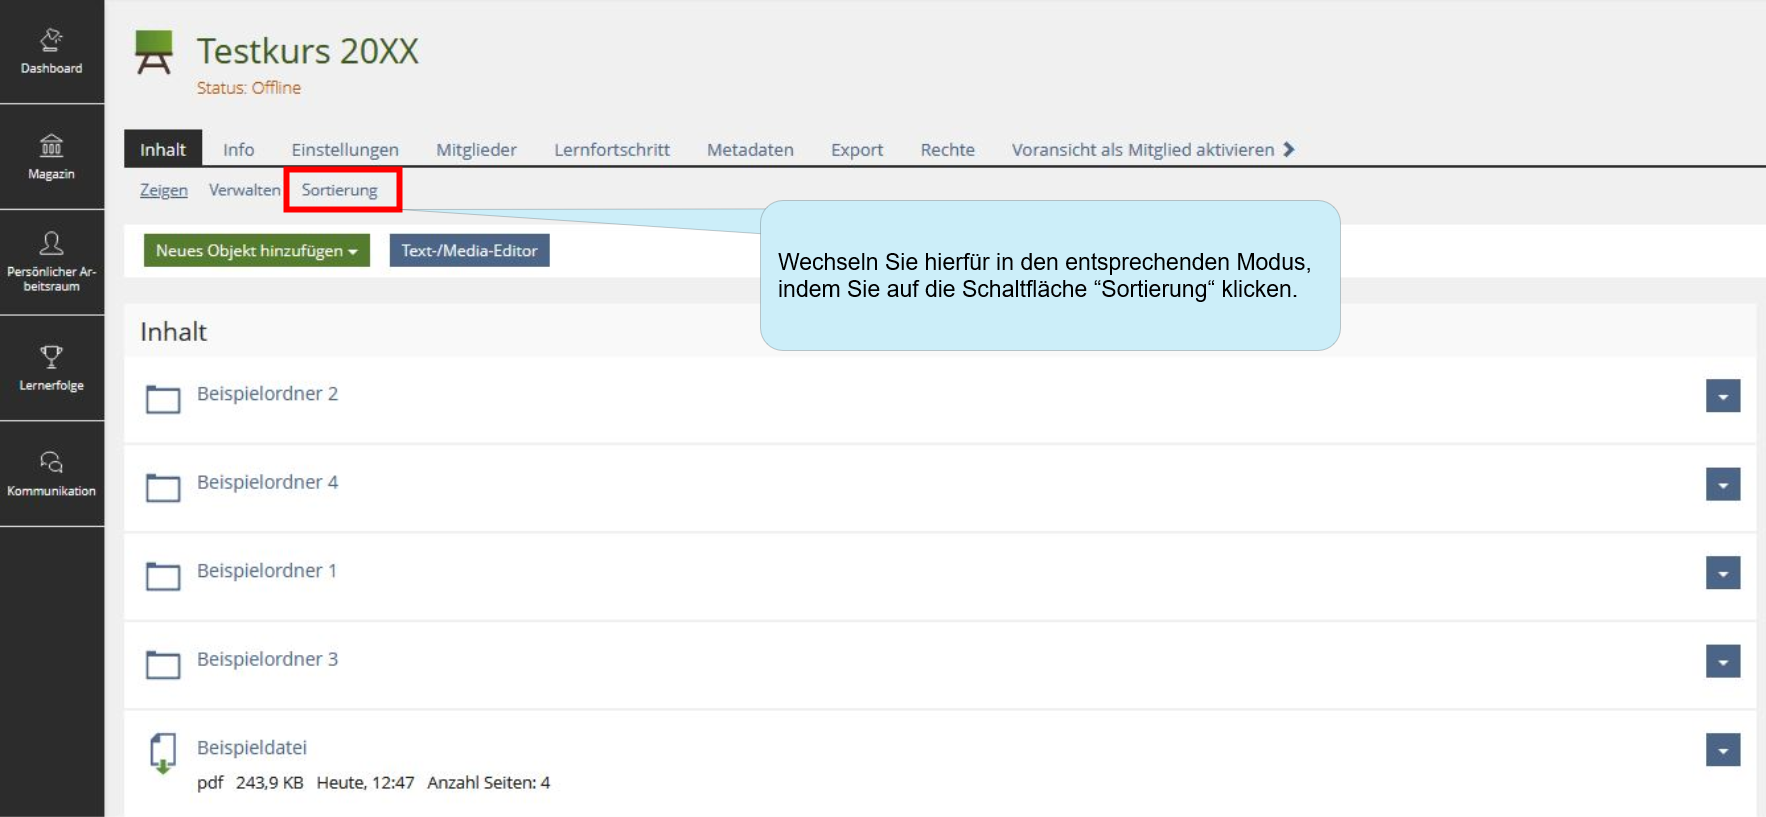Click the Anzahl Seiten: 4 text
The image size is (1766, 817).
(x=489, y=783)
